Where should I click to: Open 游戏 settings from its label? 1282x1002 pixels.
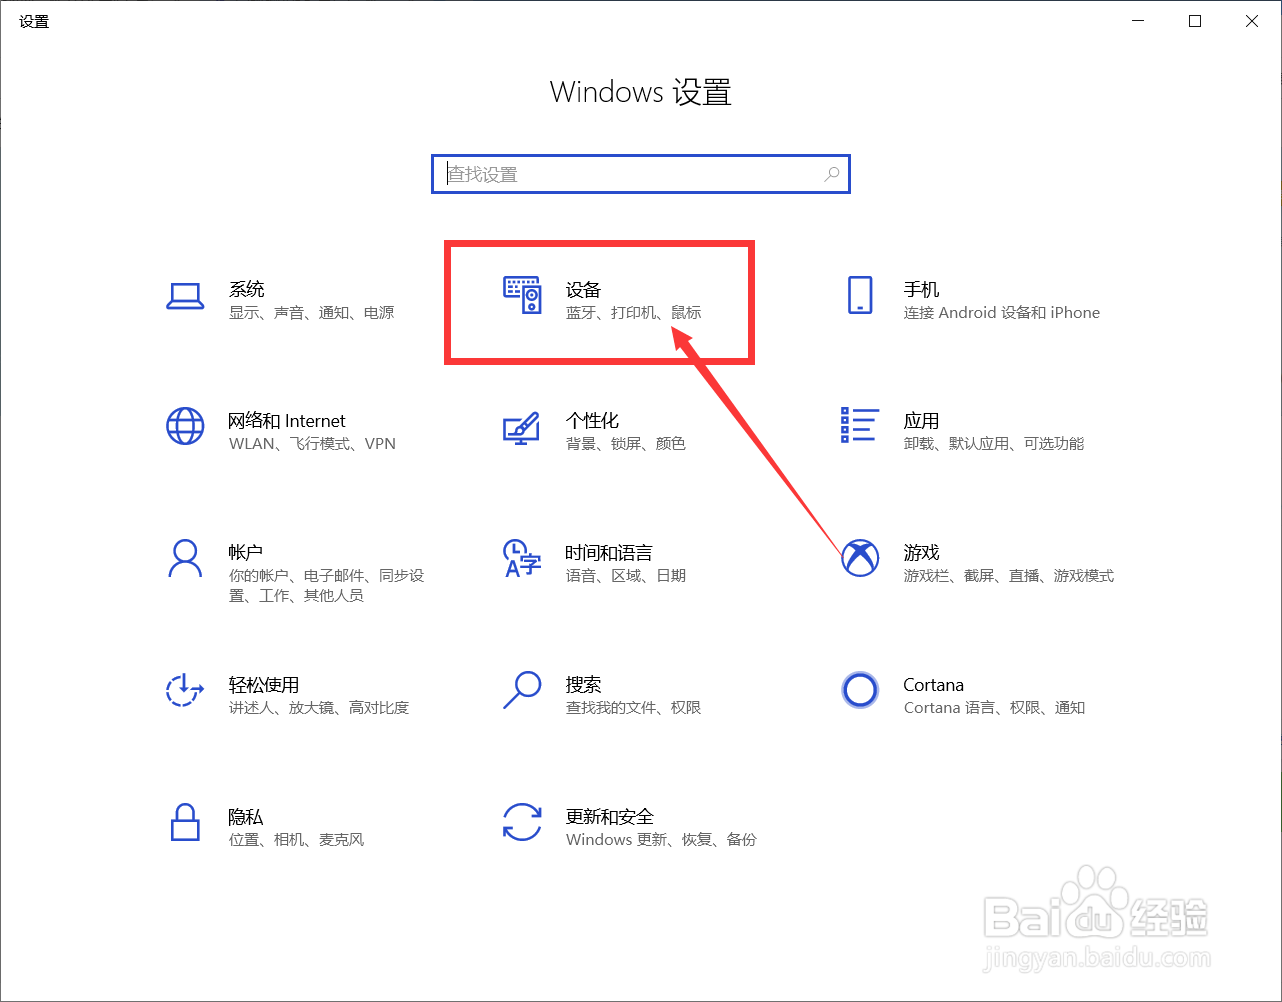pos(922,553)
